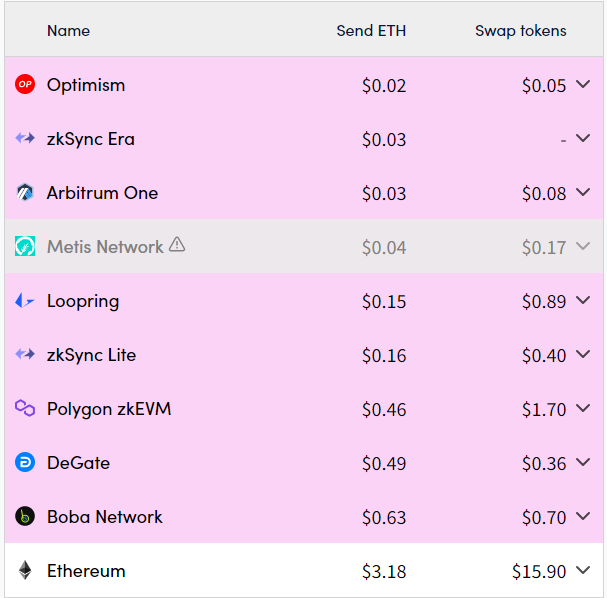Click the Boba Network black logo icon

[x=25, y=516]
